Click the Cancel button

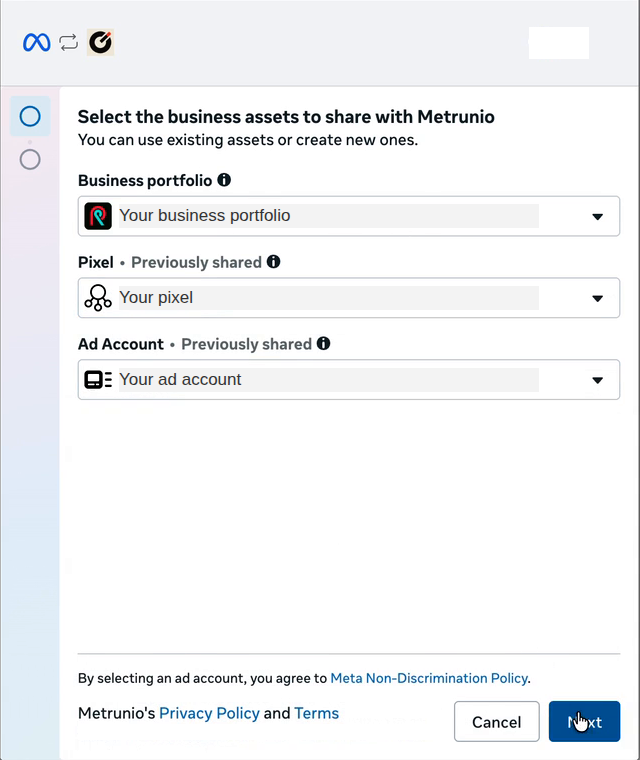[496, 722]
